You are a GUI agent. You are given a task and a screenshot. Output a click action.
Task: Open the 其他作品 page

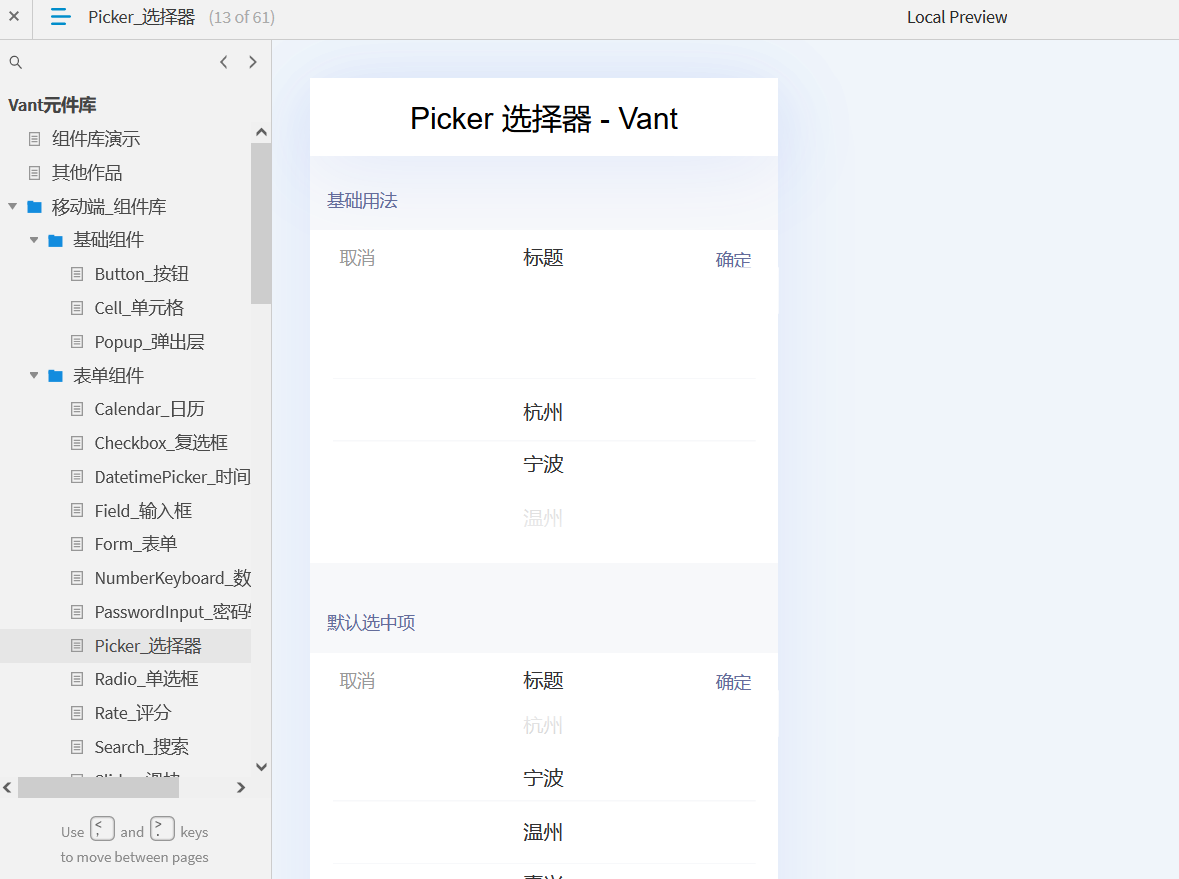point(87,173)
